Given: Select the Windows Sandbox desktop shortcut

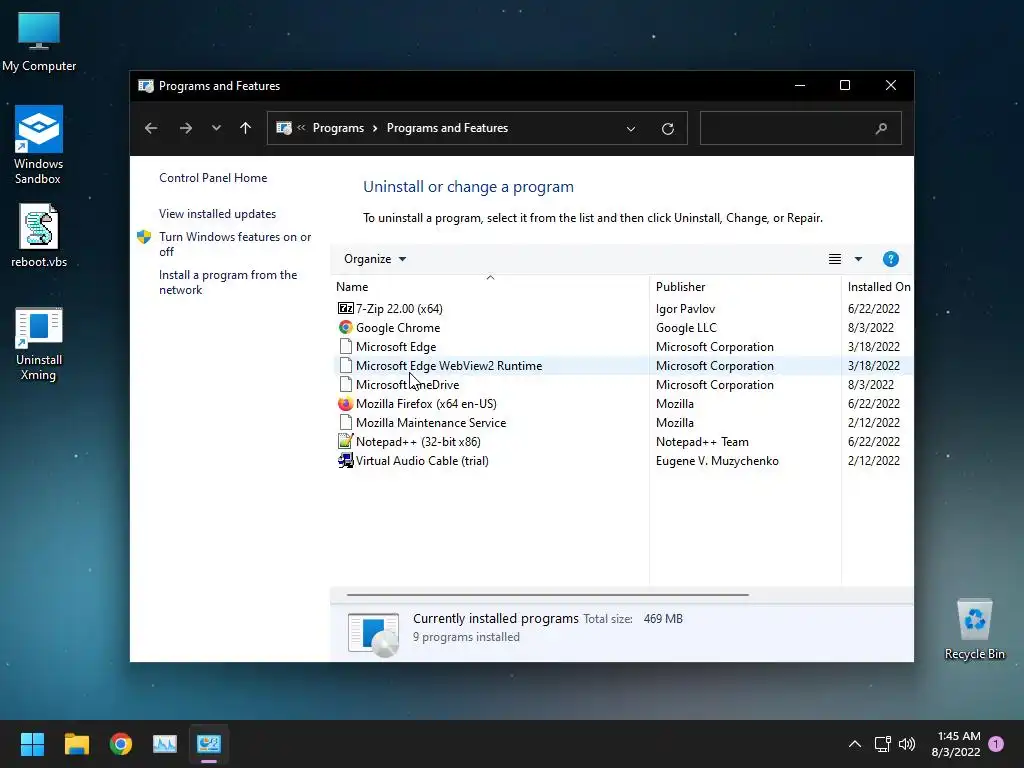Looking at the screenshot, I should (x=39, y=145).
